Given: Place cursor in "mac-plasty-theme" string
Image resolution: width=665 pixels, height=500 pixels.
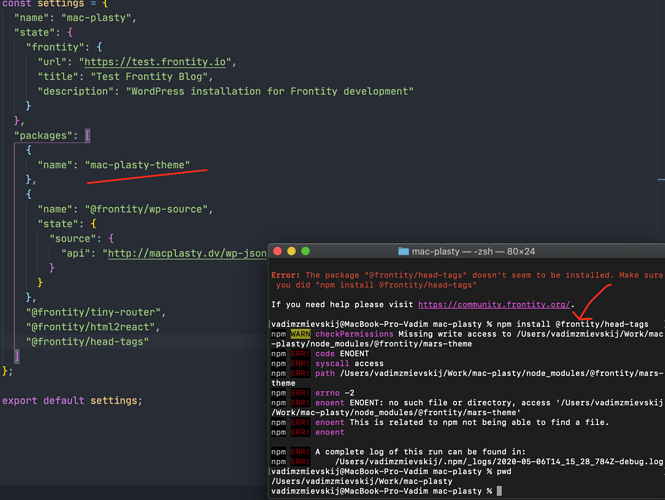Looking at the screenshot, I should (x=137, y=165).
